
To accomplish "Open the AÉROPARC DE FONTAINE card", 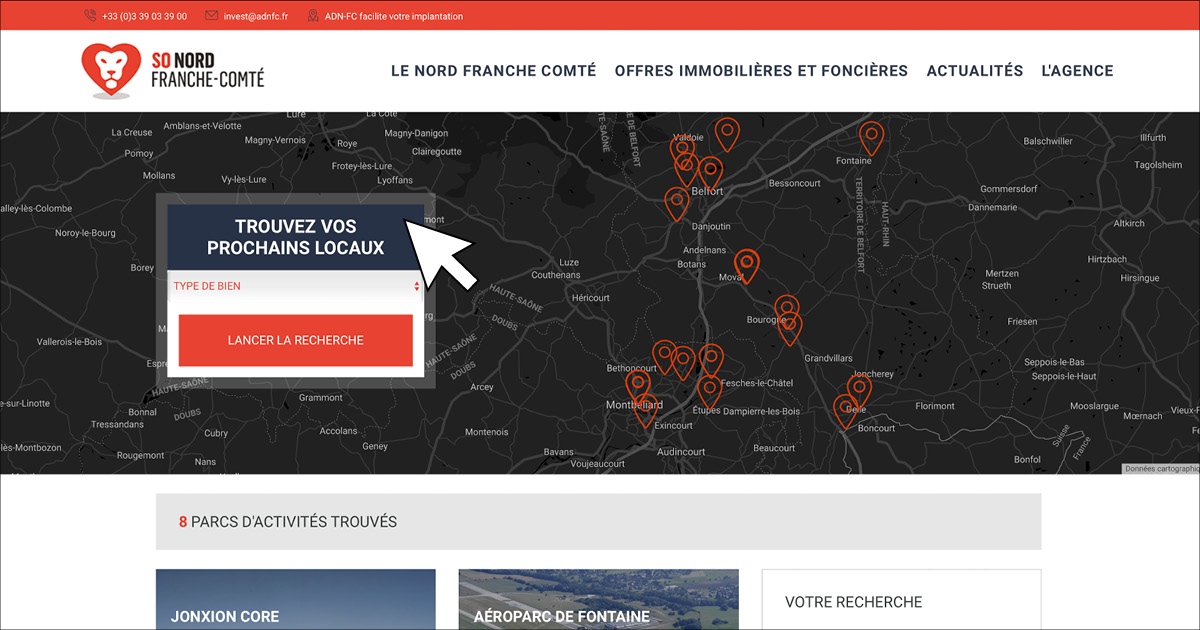I will point(598,600).
